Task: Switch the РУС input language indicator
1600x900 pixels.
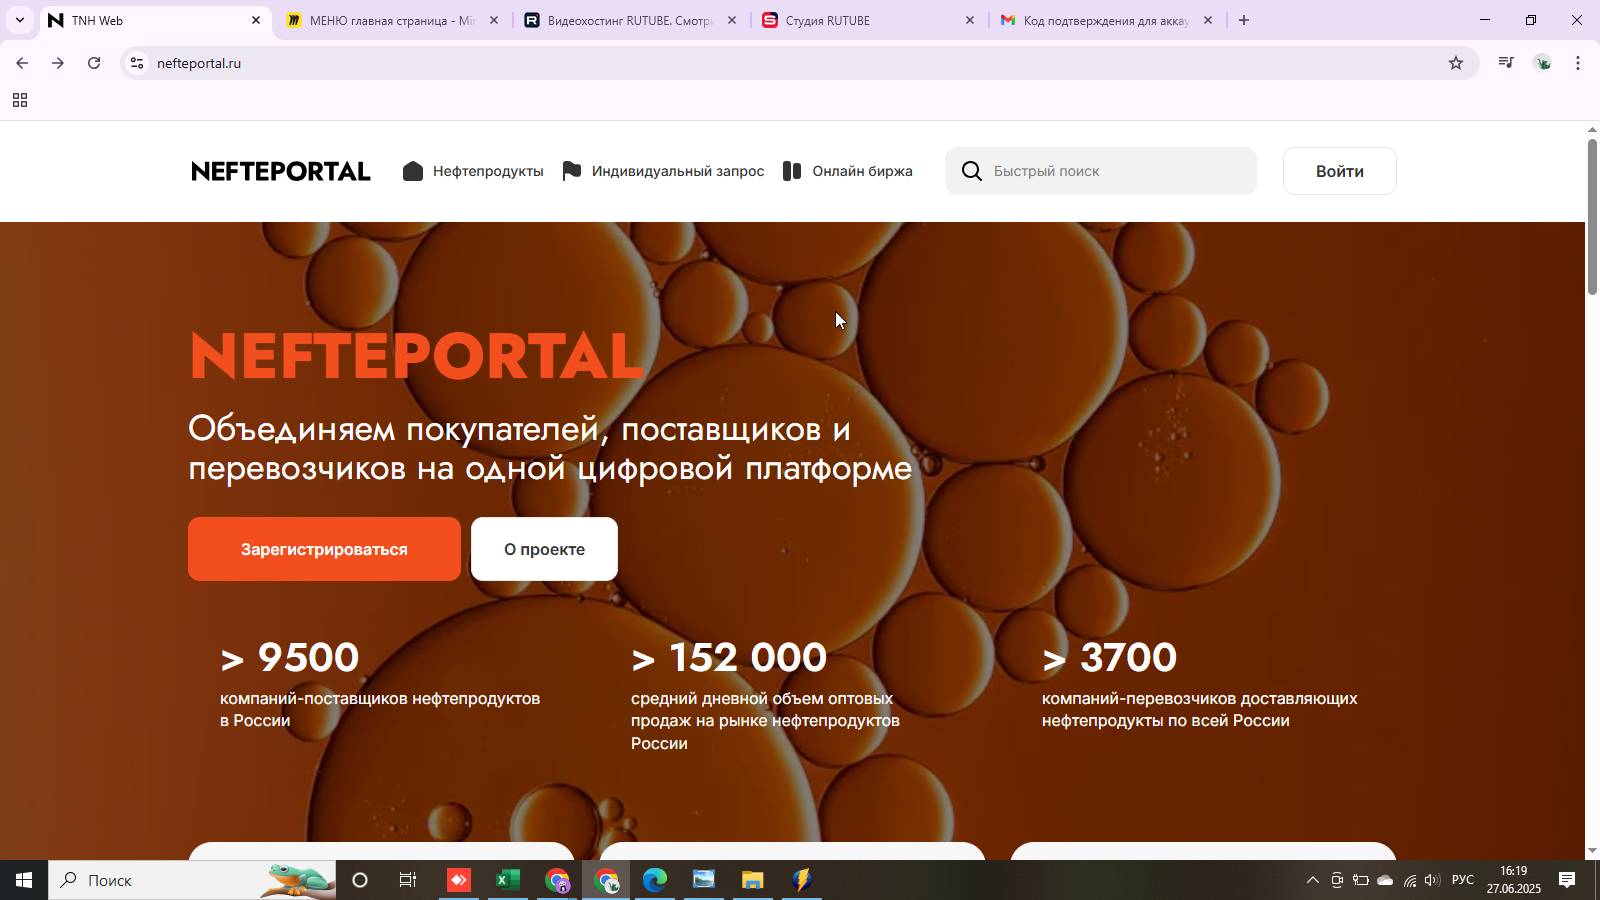Action: click(1463, 880)
